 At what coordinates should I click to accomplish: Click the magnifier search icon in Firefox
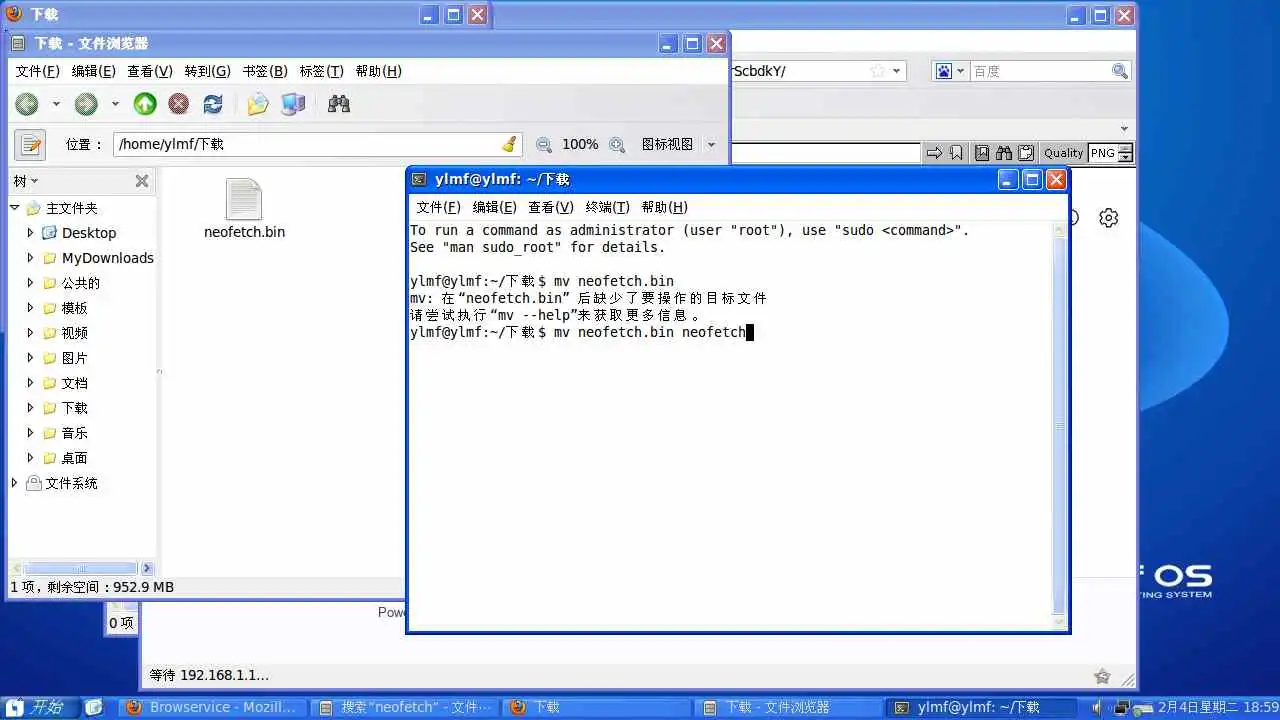pyautogui.click(x=1120, y=71)
